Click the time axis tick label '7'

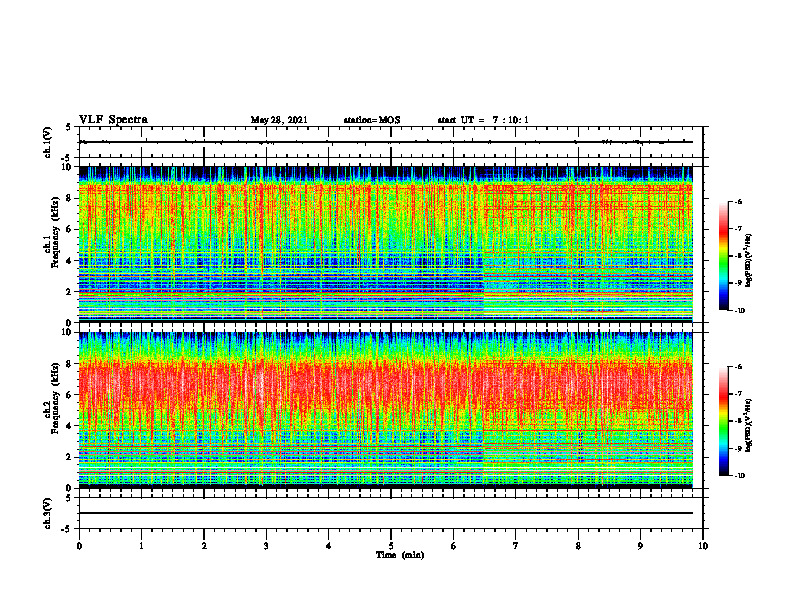(516, 546)
